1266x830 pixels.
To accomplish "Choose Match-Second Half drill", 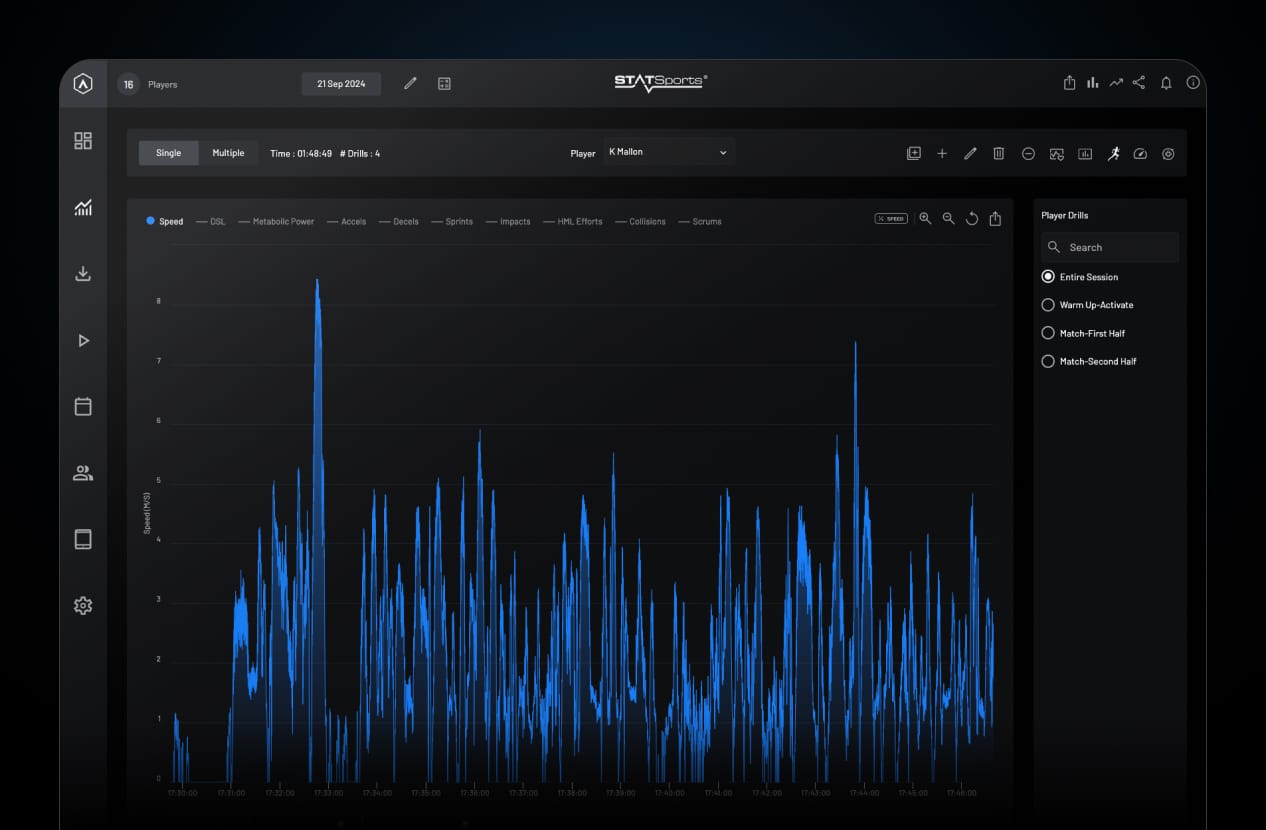I will point(1089,361).
